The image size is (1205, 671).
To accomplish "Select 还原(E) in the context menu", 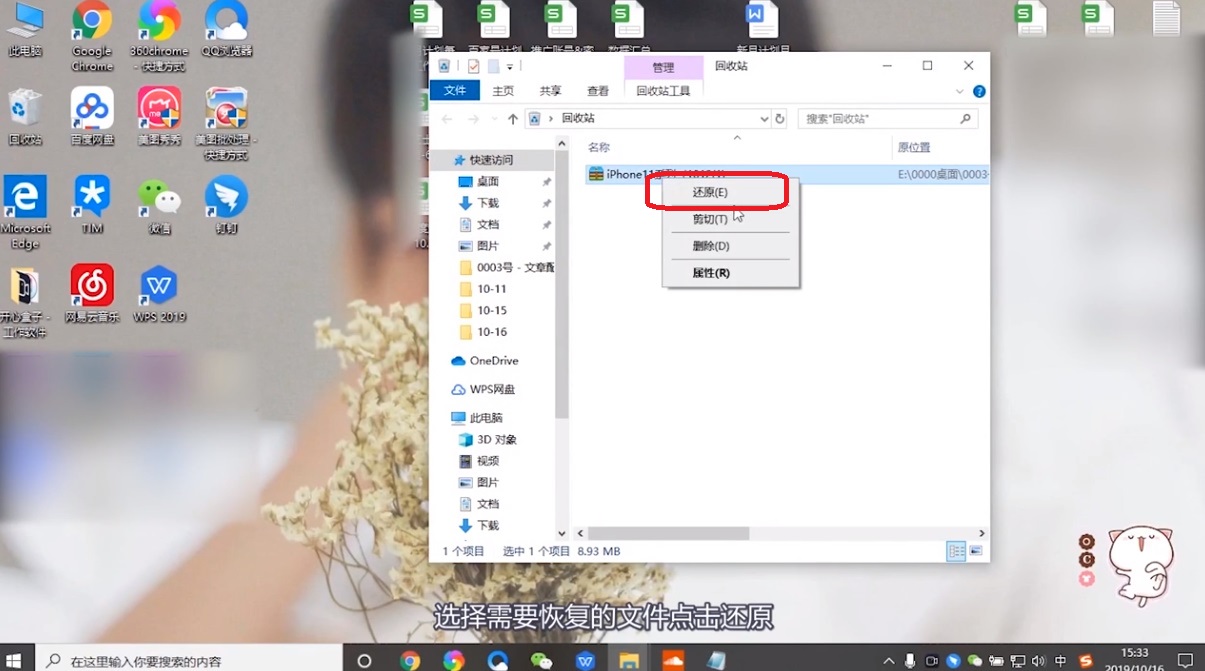I will (x=710, y=192).
